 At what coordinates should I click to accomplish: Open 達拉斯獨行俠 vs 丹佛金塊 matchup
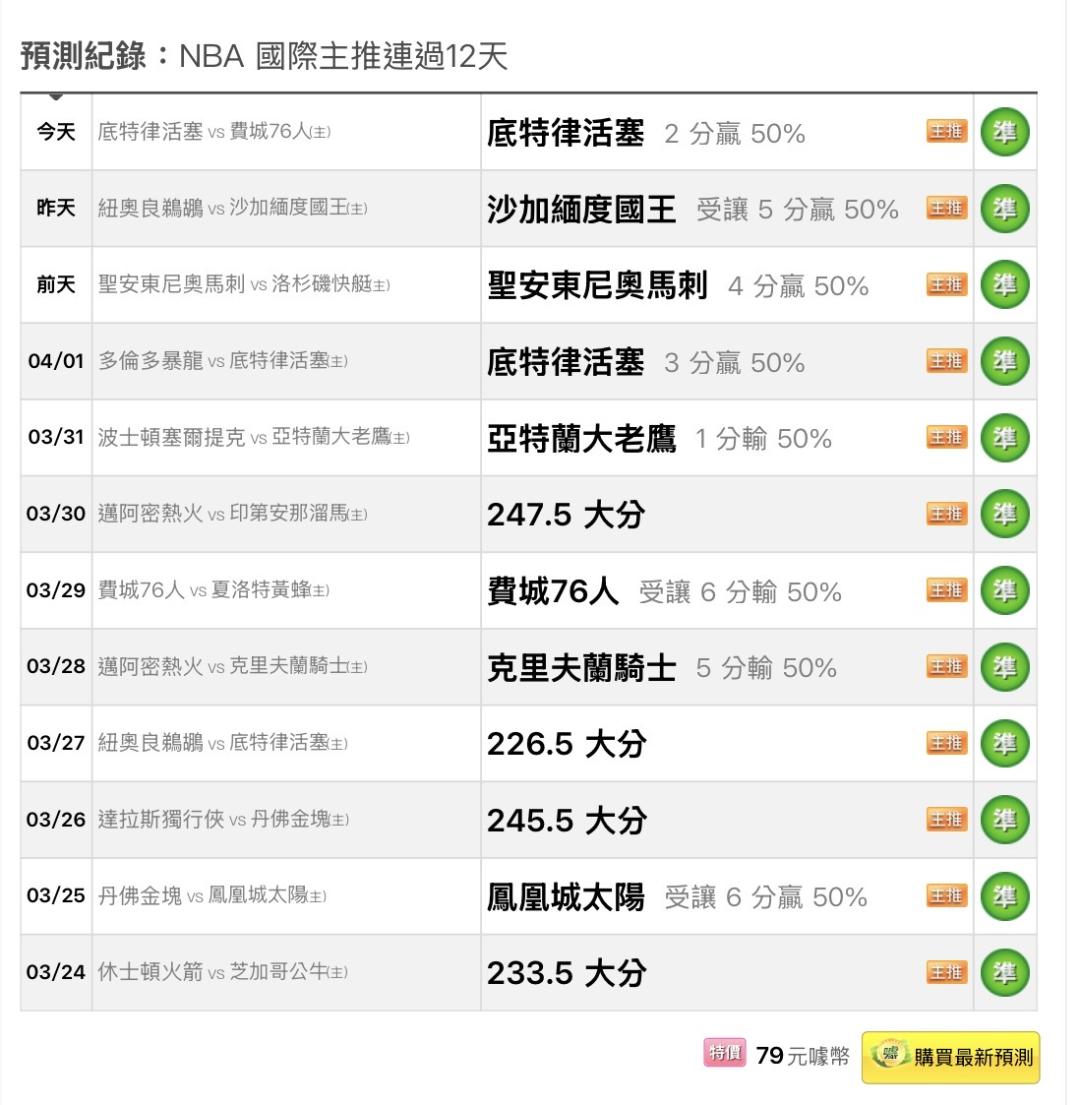223,820
